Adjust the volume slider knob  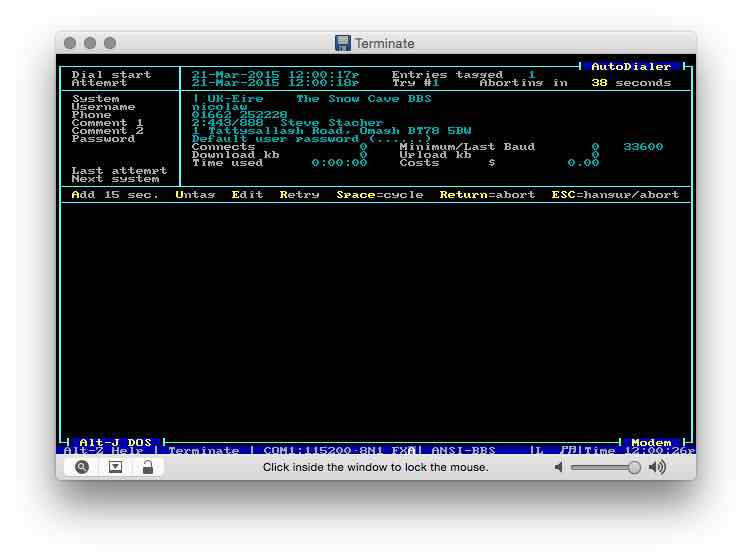click(x=634, y=467)
